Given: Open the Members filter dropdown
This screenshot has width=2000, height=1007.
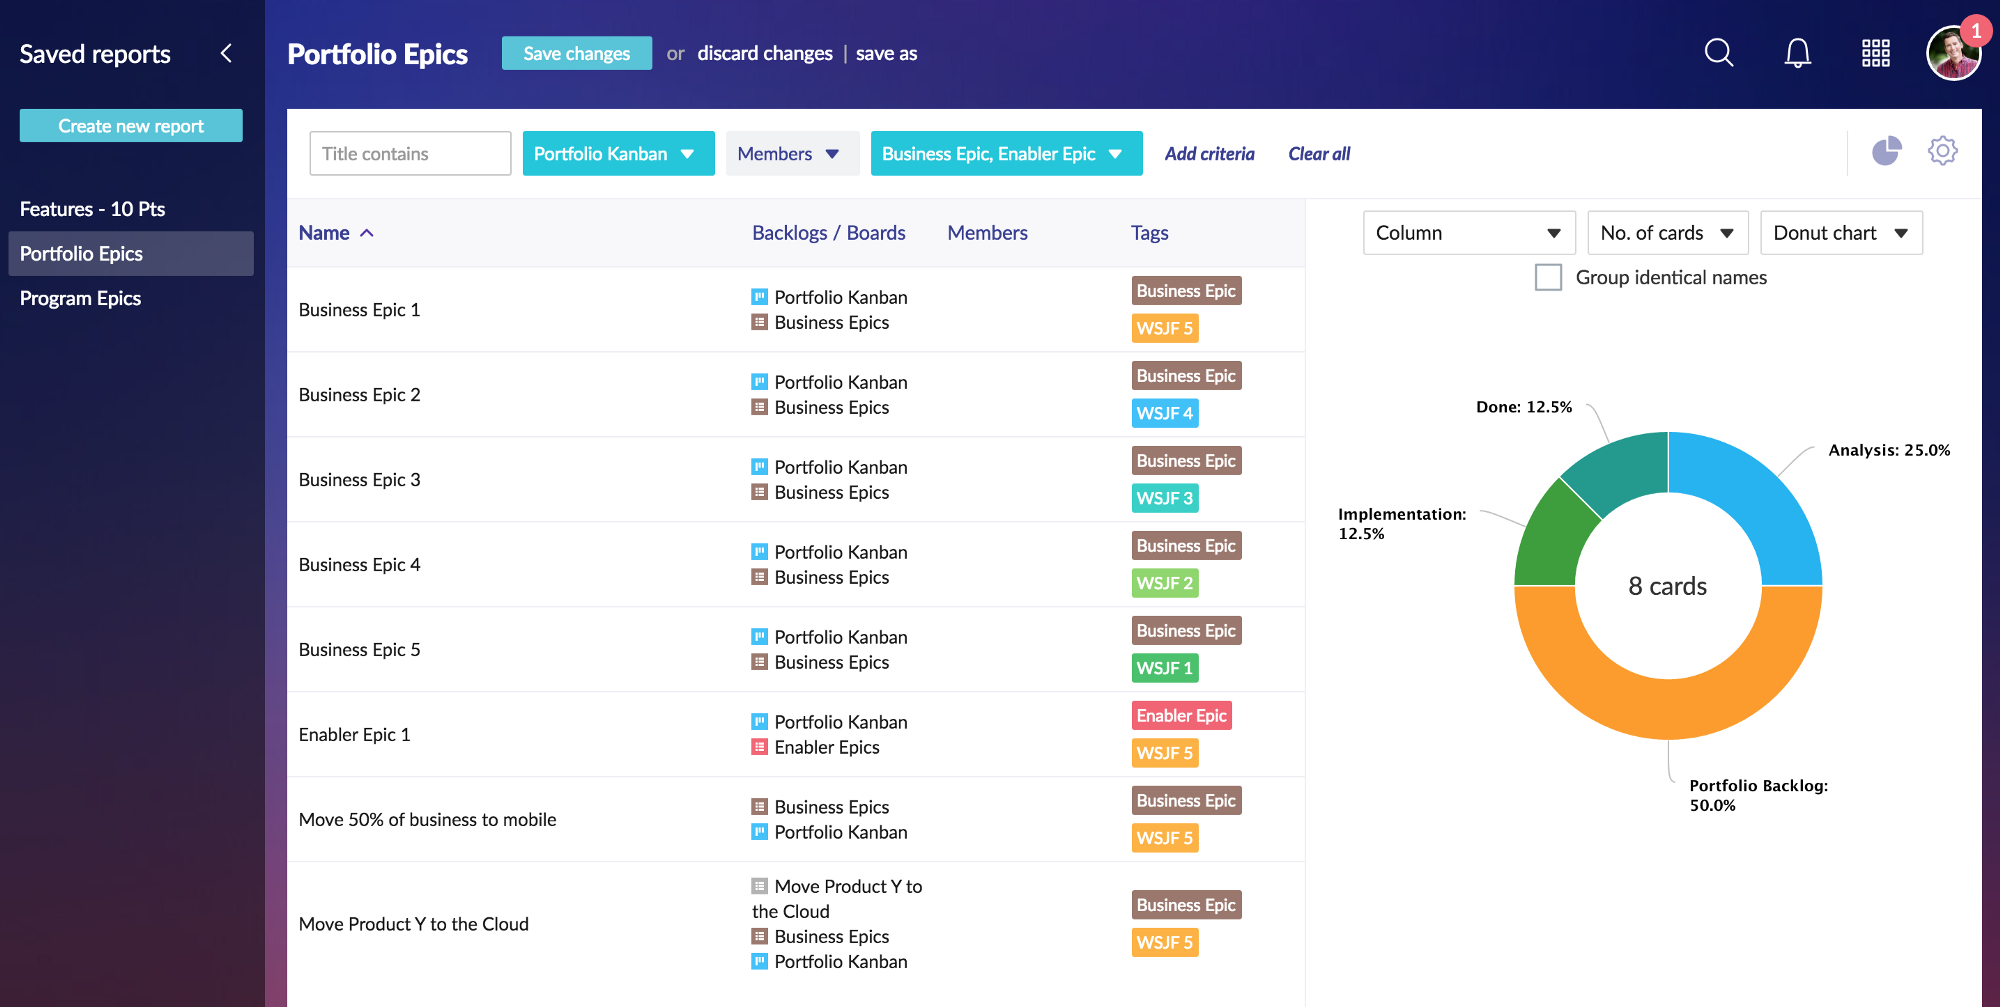Looking at the screenshot, I should click(x=792, y=153).
